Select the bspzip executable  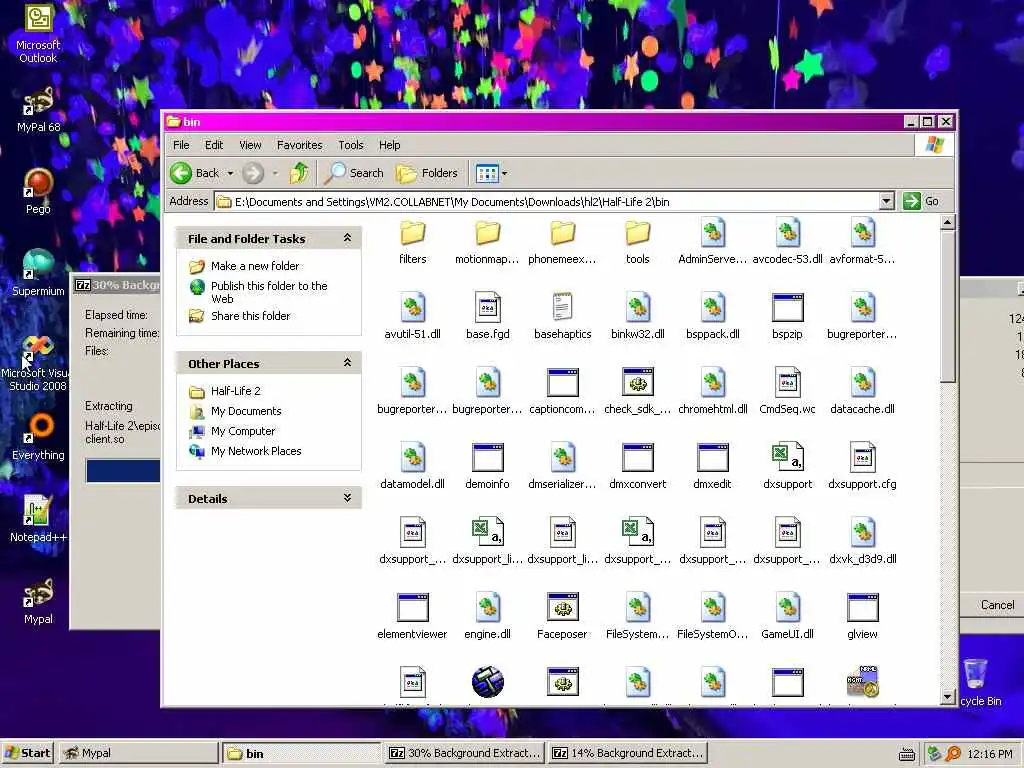point(788,317)
